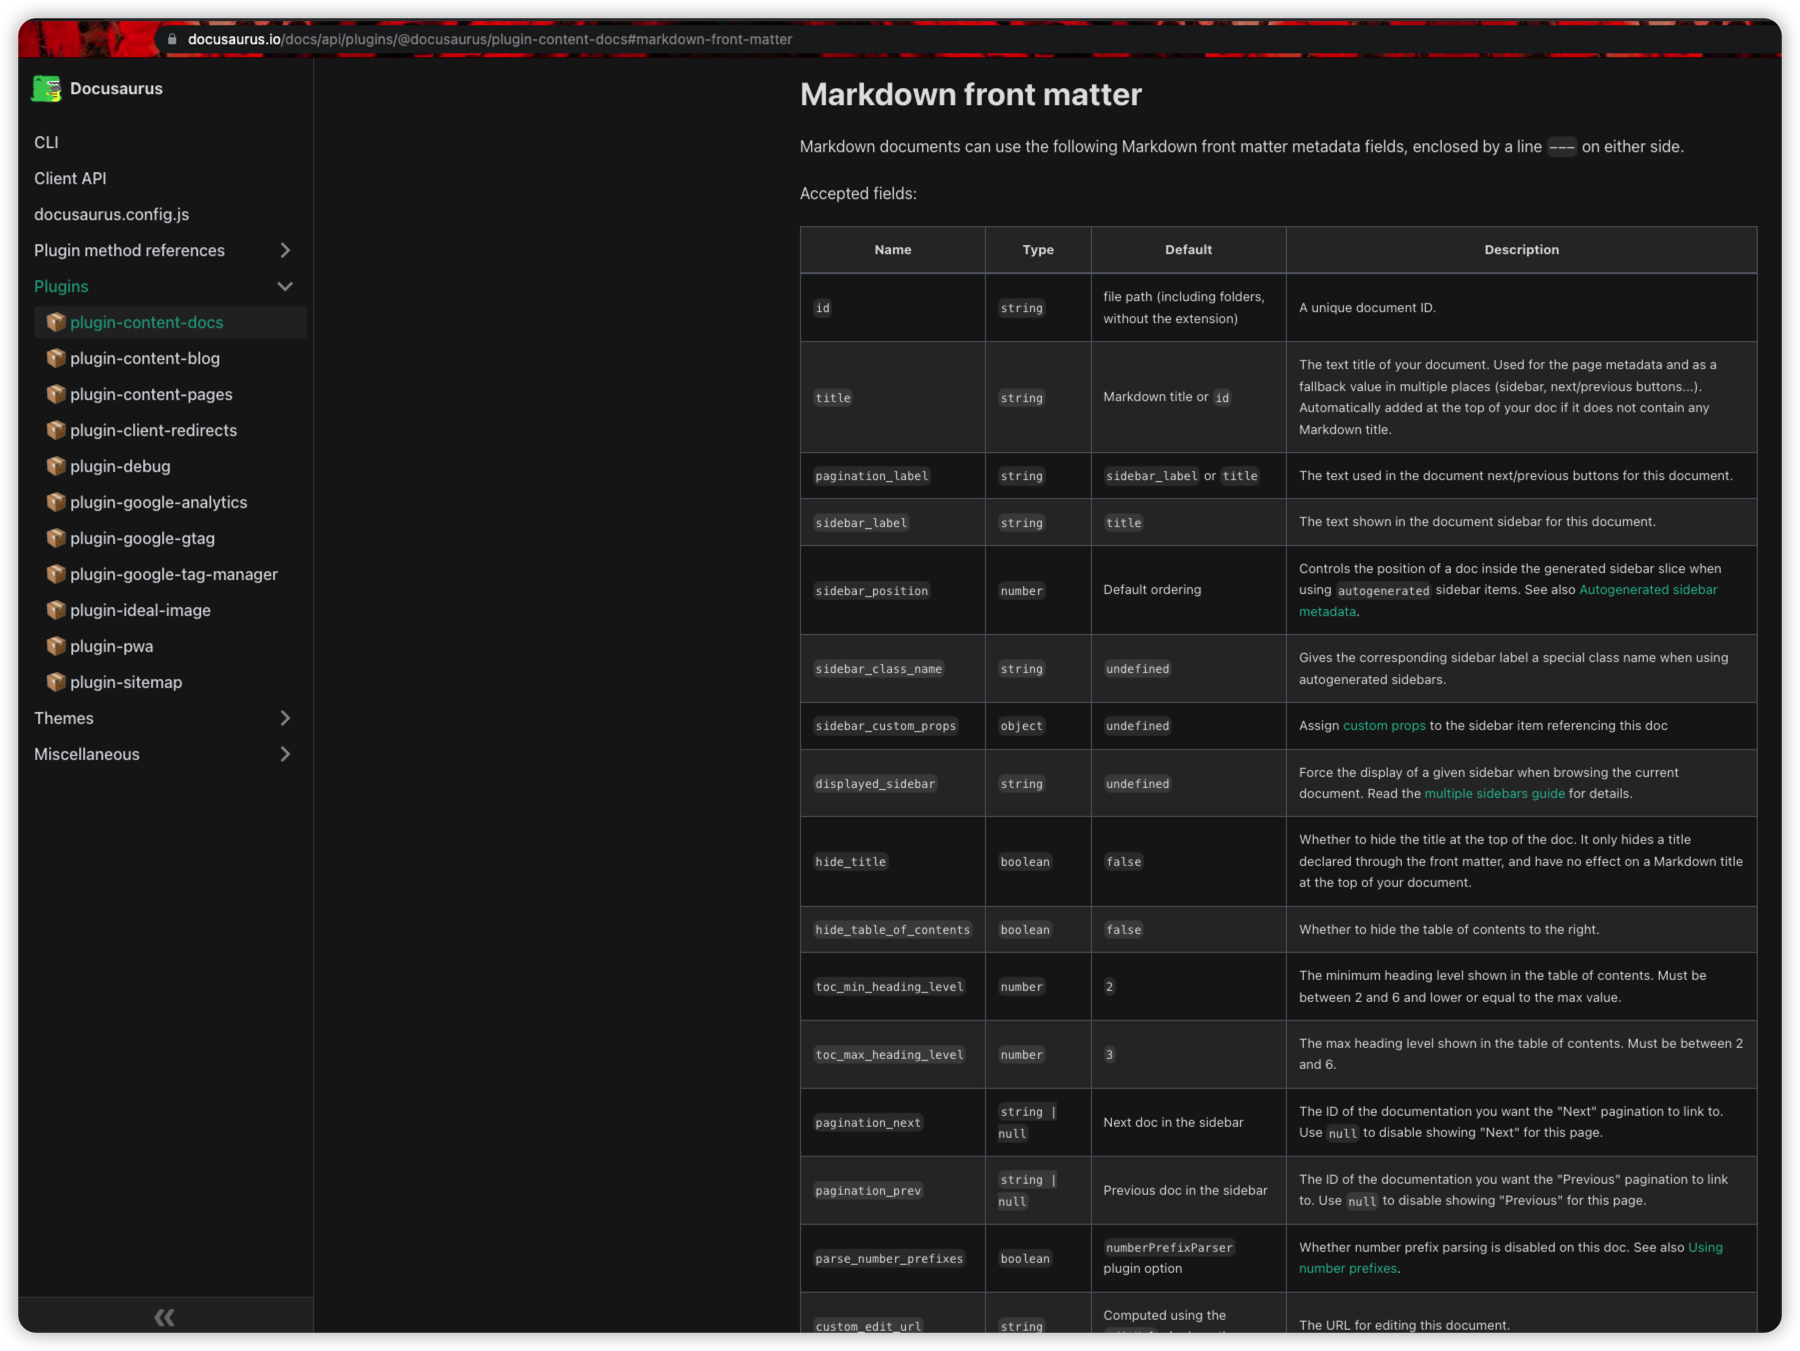Expand the Miscellaneous category chevron
The height and width of the screenshot is (1351, 1800).
(285, 754)
